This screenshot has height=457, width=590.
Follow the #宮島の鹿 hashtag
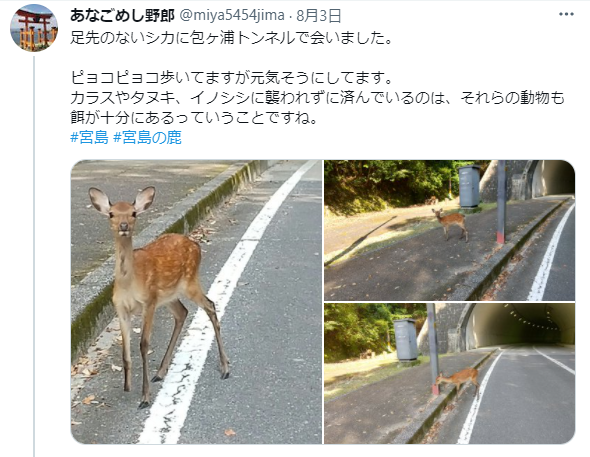click(147, 138)
